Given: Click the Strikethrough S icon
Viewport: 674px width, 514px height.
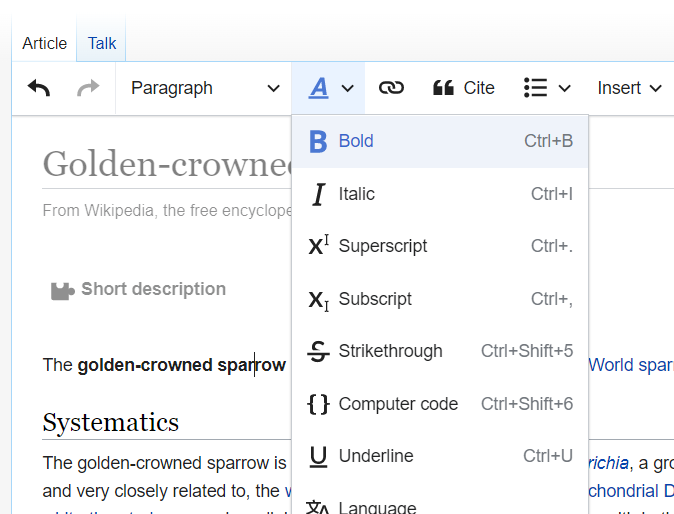Looking at the screenshot, I should click(318, 351).
